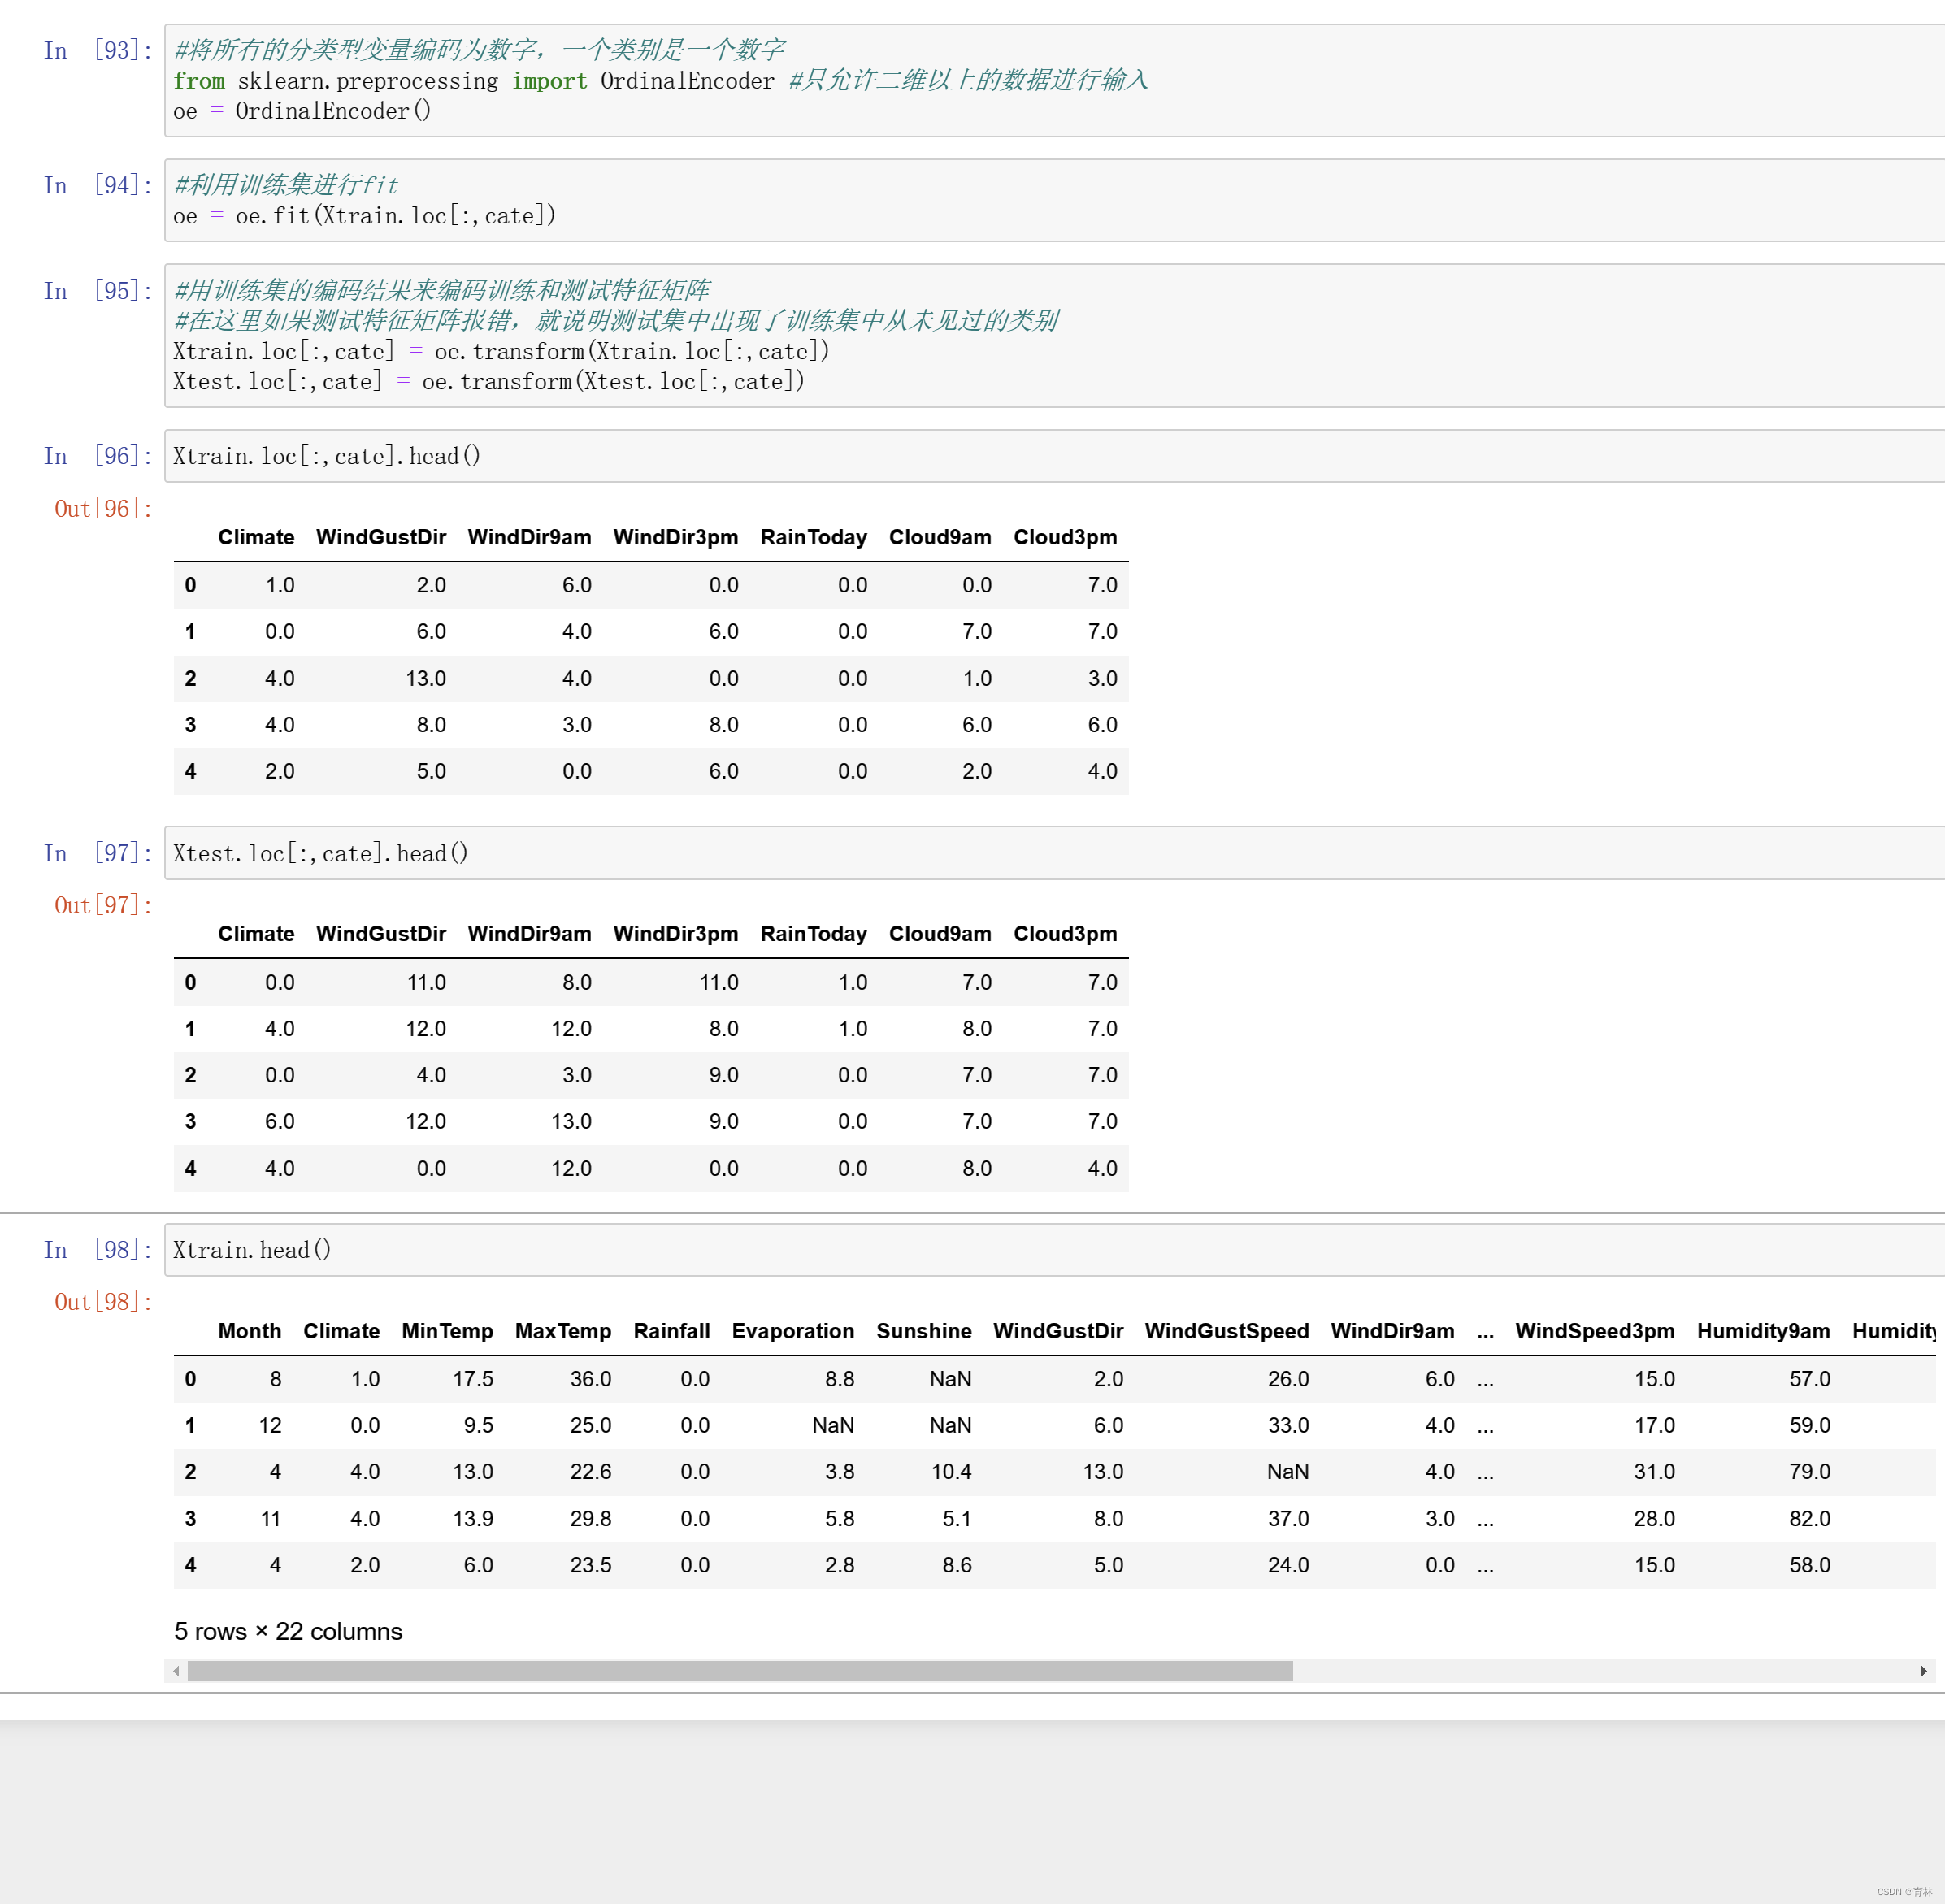Click the horizontal scrollbar thumb under Out[98]
This screenshot has height=1904, width=1945.
pyautogui.click(x=740, y=1671)
